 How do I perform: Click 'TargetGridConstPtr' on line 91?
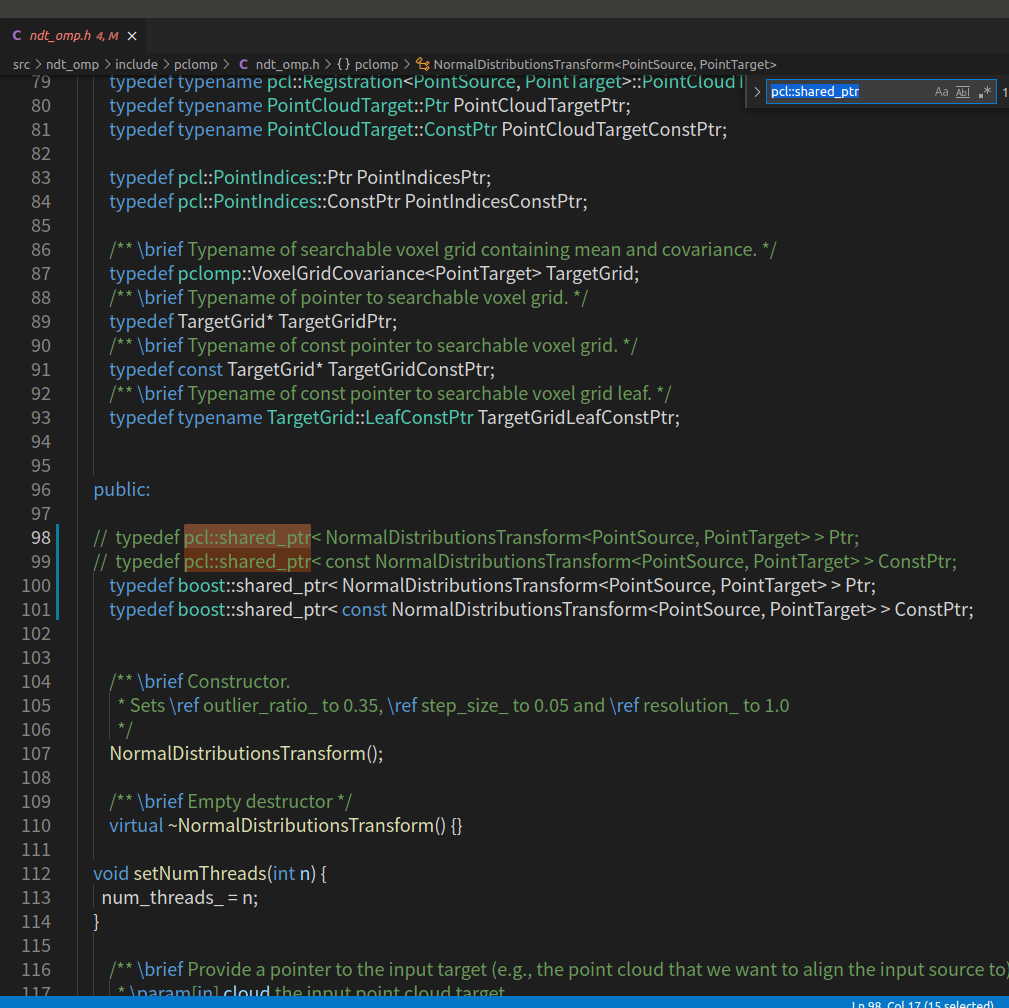[409, 369]
